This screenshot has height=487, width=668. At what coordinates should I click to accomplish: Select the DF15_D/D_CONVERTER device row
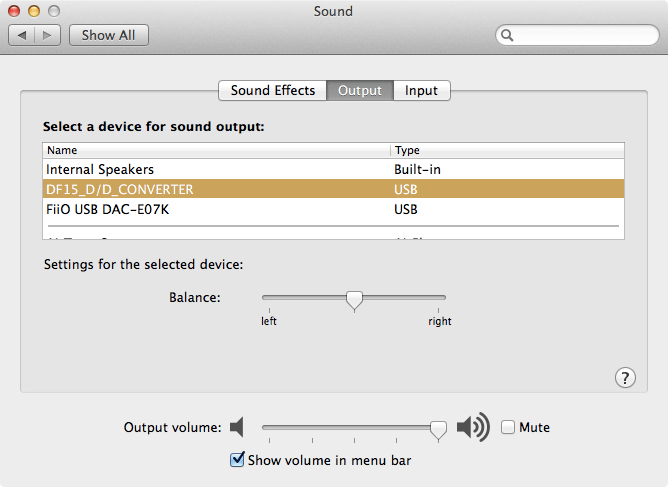[333, 189]
